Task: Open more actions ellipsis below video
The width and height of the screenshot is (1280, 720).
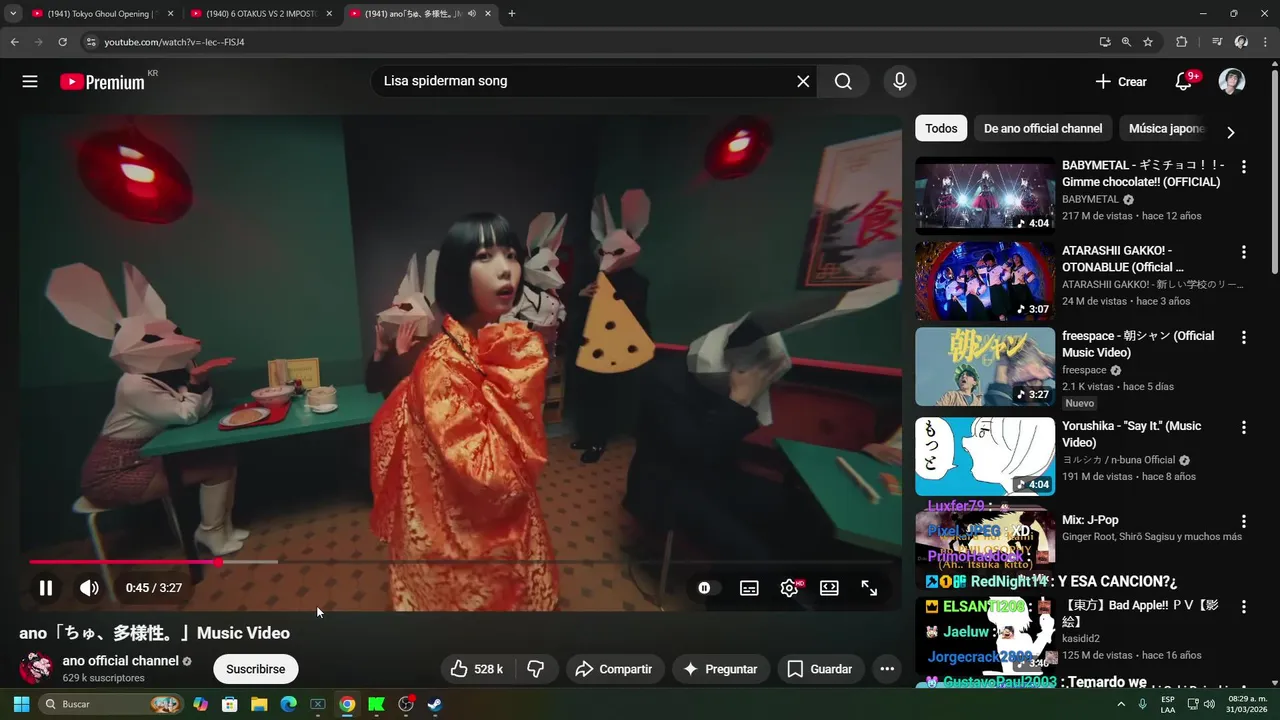Action: coord(887,669)
